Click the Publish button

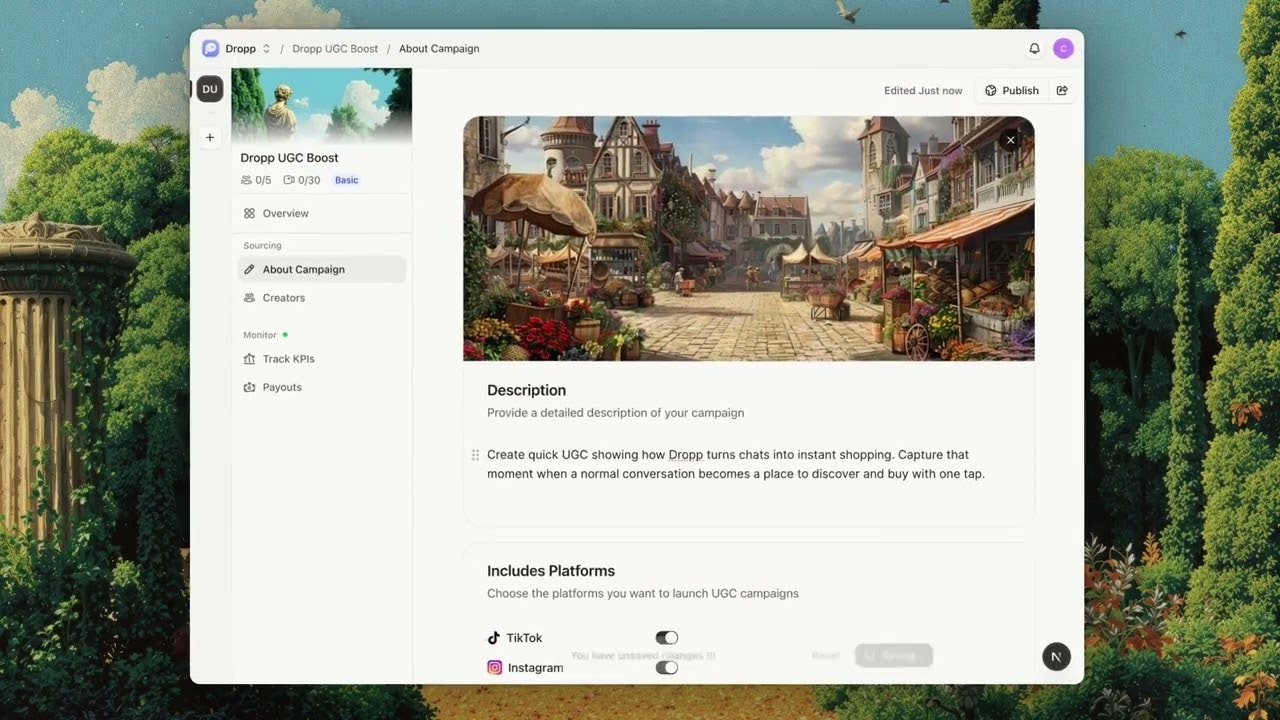pyautogui.click(x=1012, y=90)
